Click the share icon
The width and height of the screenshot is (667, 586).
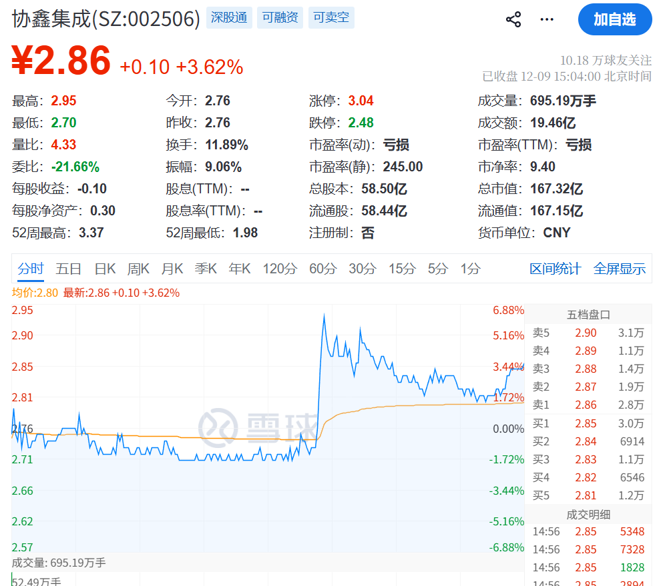point(514,19)
